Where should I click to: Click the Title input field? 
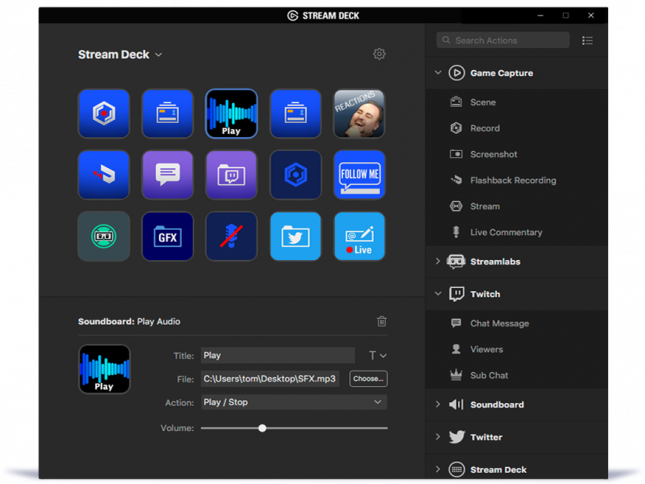click(x=278, y=355)
